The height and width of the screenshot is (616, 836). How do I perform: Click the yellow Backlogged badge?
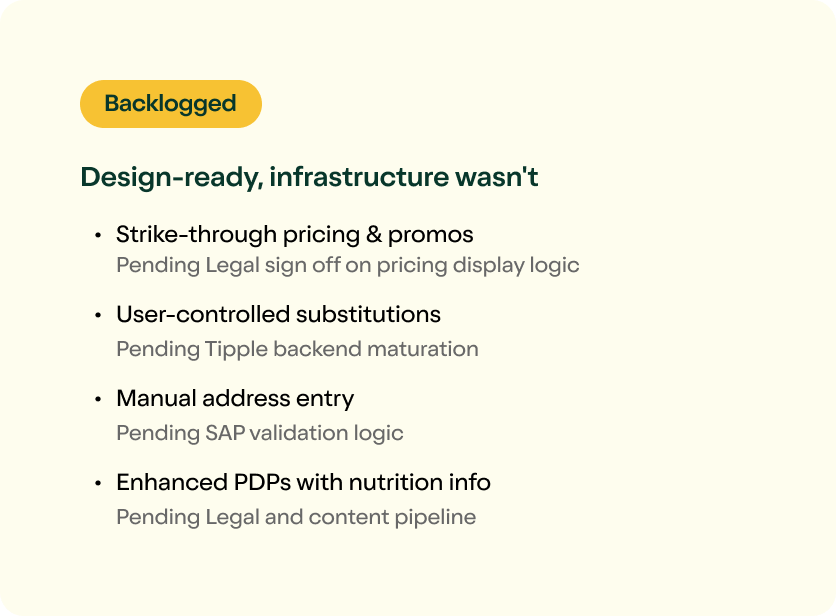[171, 104]
